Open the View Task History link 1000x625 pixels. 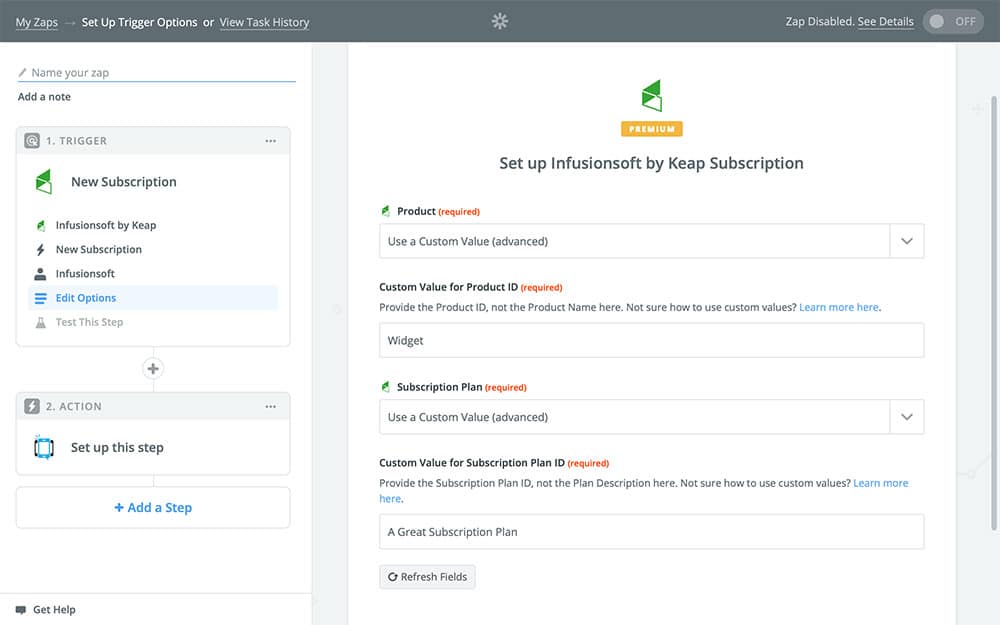tap(264, 22)
